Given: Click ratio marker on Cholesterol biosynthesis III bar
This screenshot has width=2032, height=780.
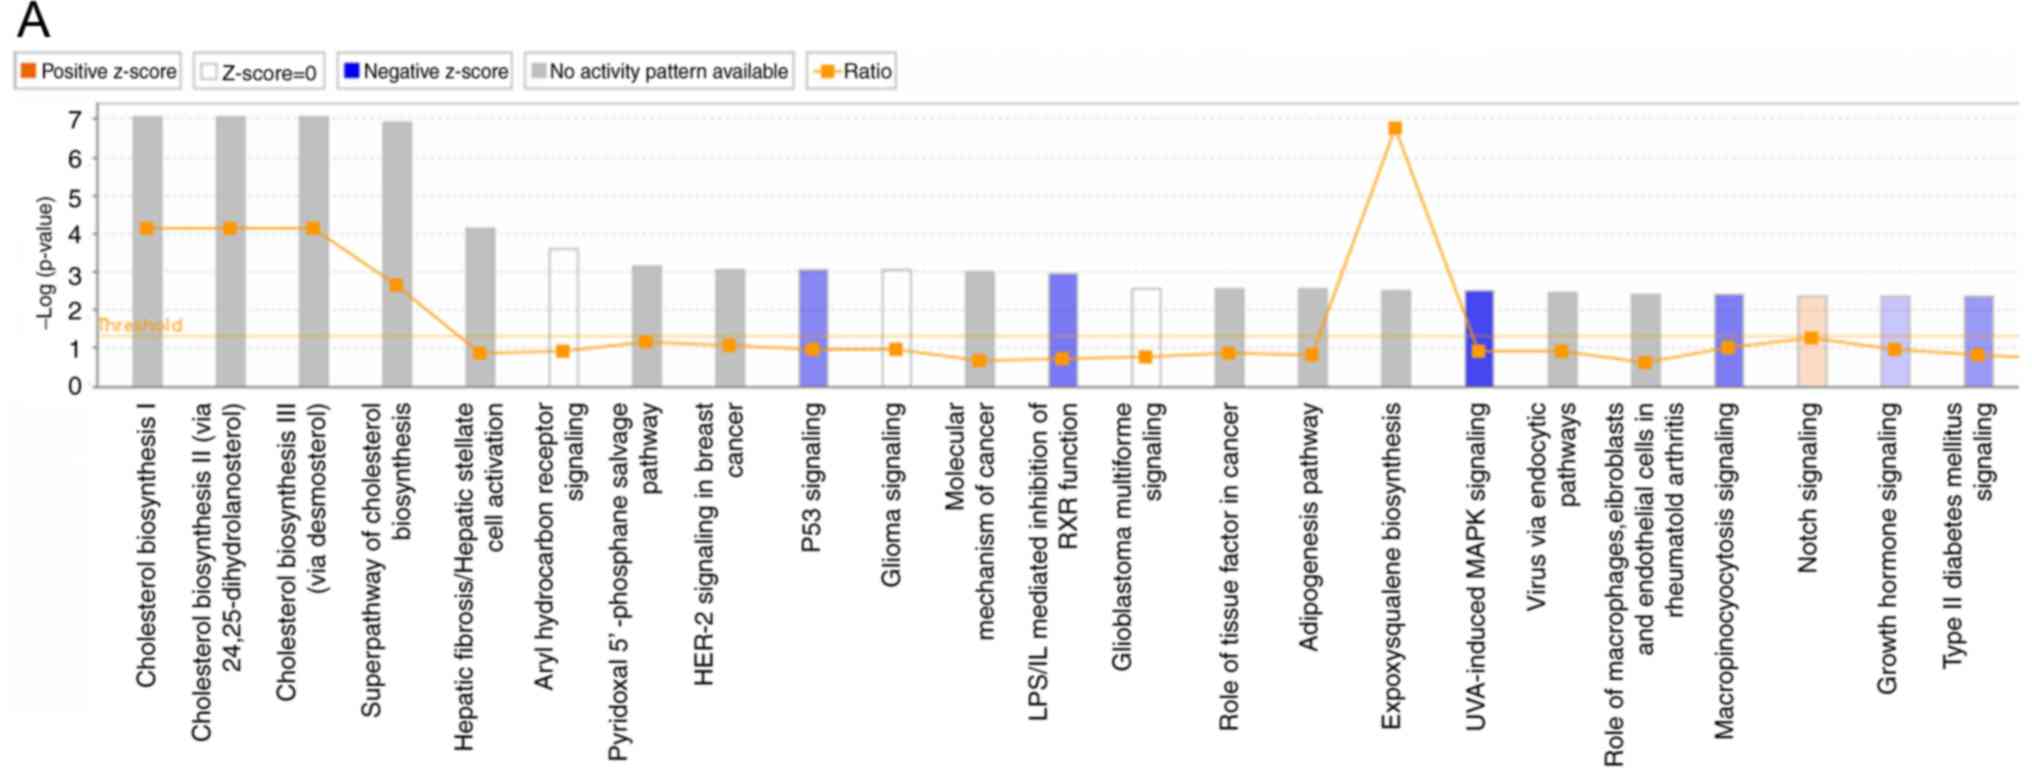Looking at the screenshot, I should [x=313, y=229].
